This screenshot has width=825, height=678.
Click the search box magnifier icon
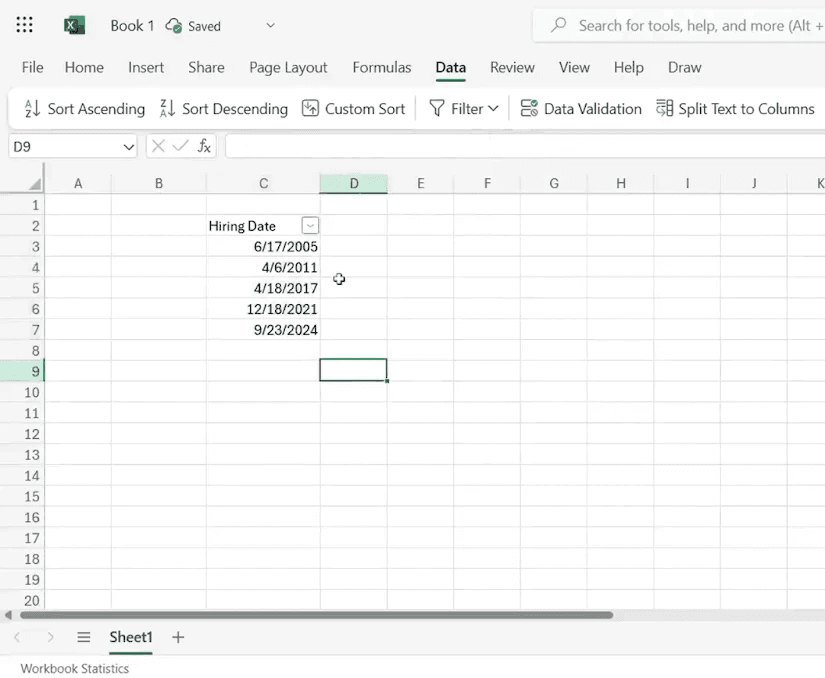coord(558,25)
